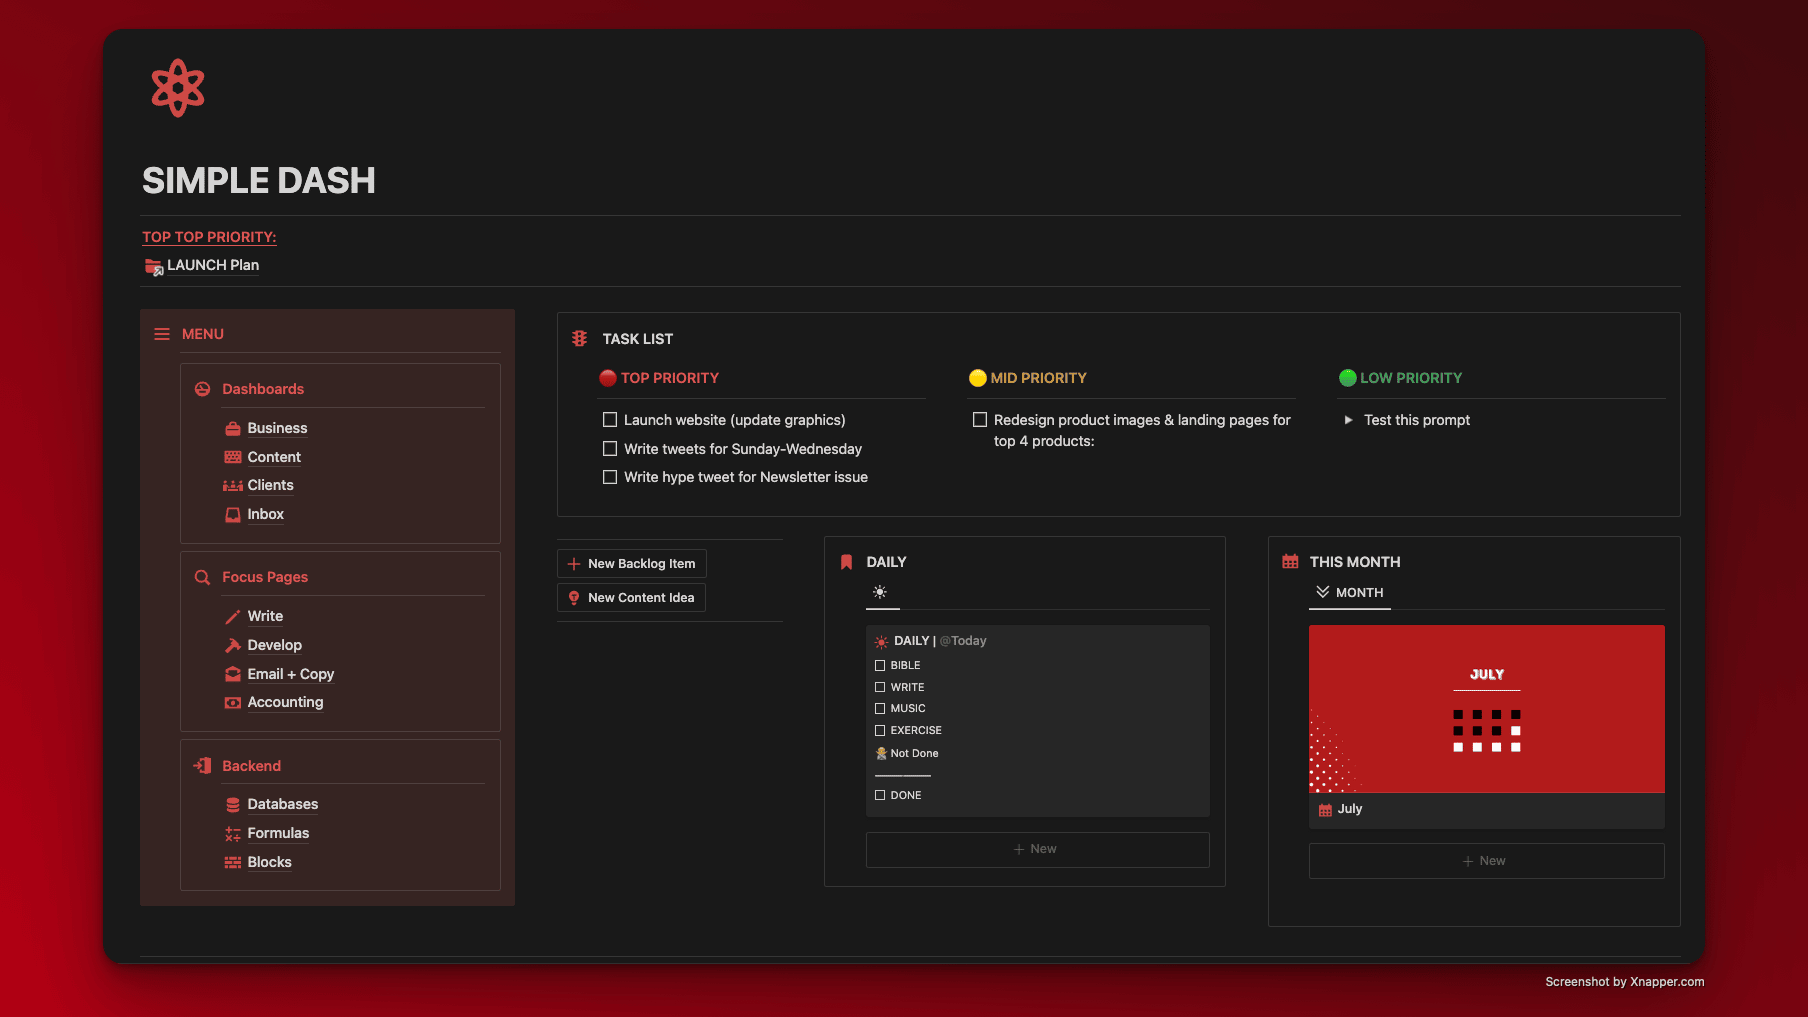Check Write tweets for Sunday-Wednesday
The height and width of the screenshot is (1017, 1808).
click(610, 449)
